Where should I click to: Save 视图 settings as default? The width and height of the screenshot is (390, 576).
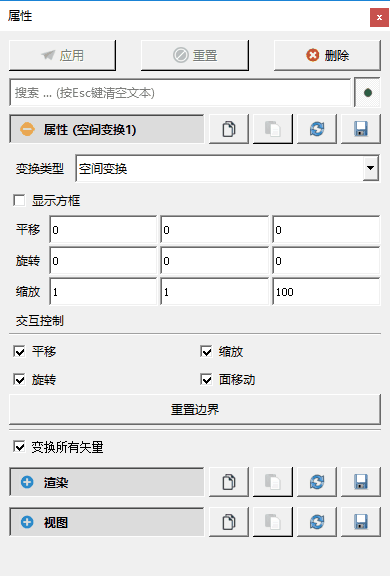click(x=361, y=522)
